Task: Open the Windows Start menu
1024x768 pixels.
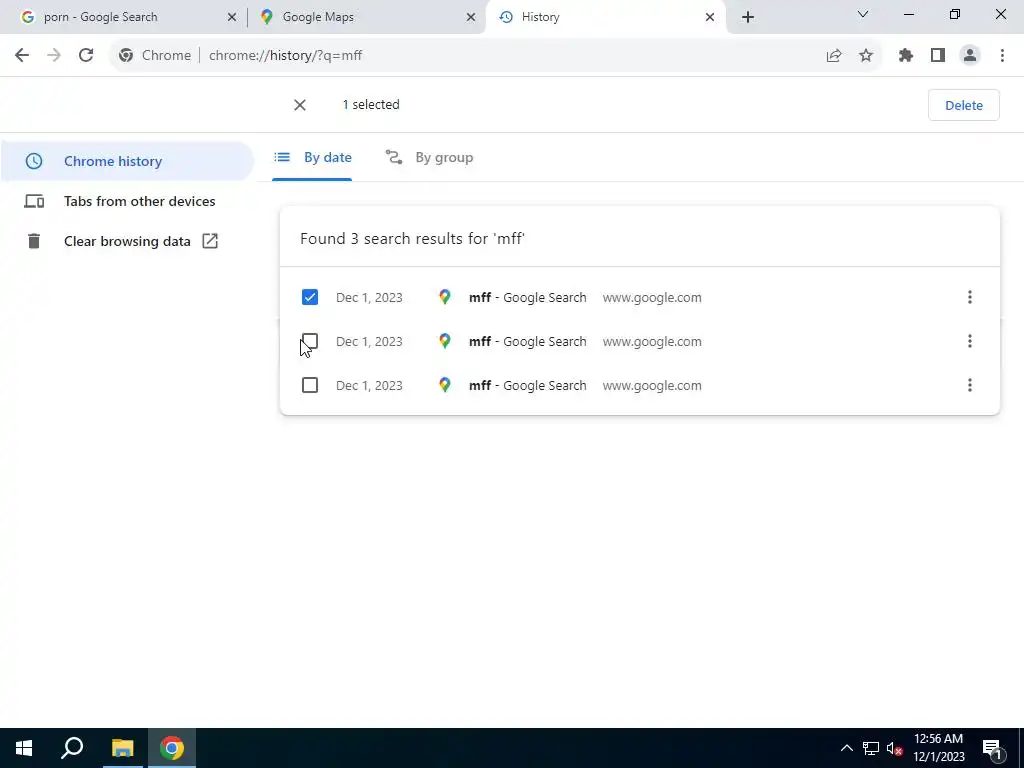Action: tap(24, 748)
